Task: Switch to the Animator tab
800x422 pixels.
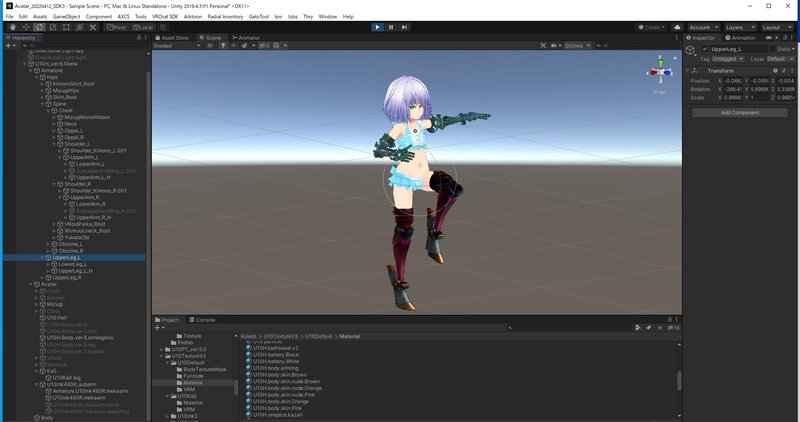Action: (x=246, y=38)
